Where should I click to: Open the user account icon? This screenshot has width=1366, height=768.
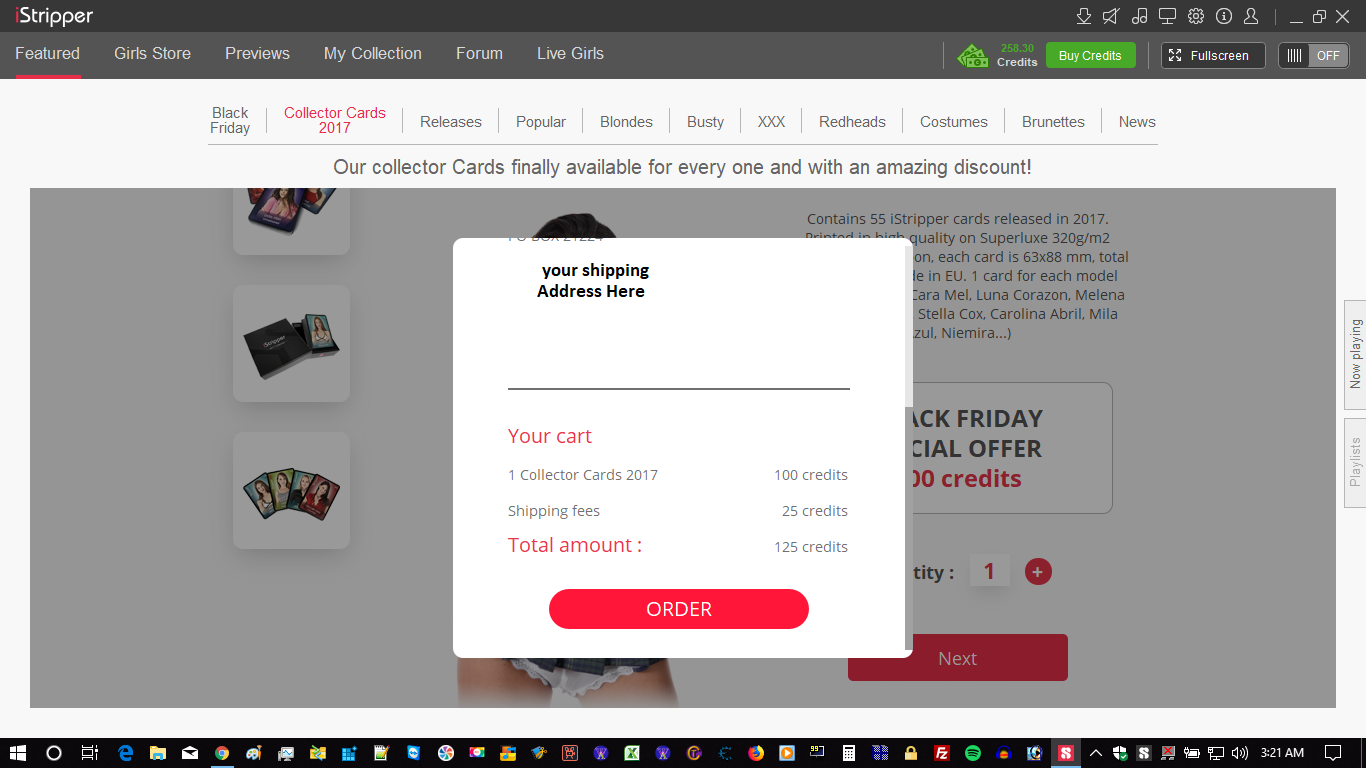pyautogui.click(x=1251, y=16)
